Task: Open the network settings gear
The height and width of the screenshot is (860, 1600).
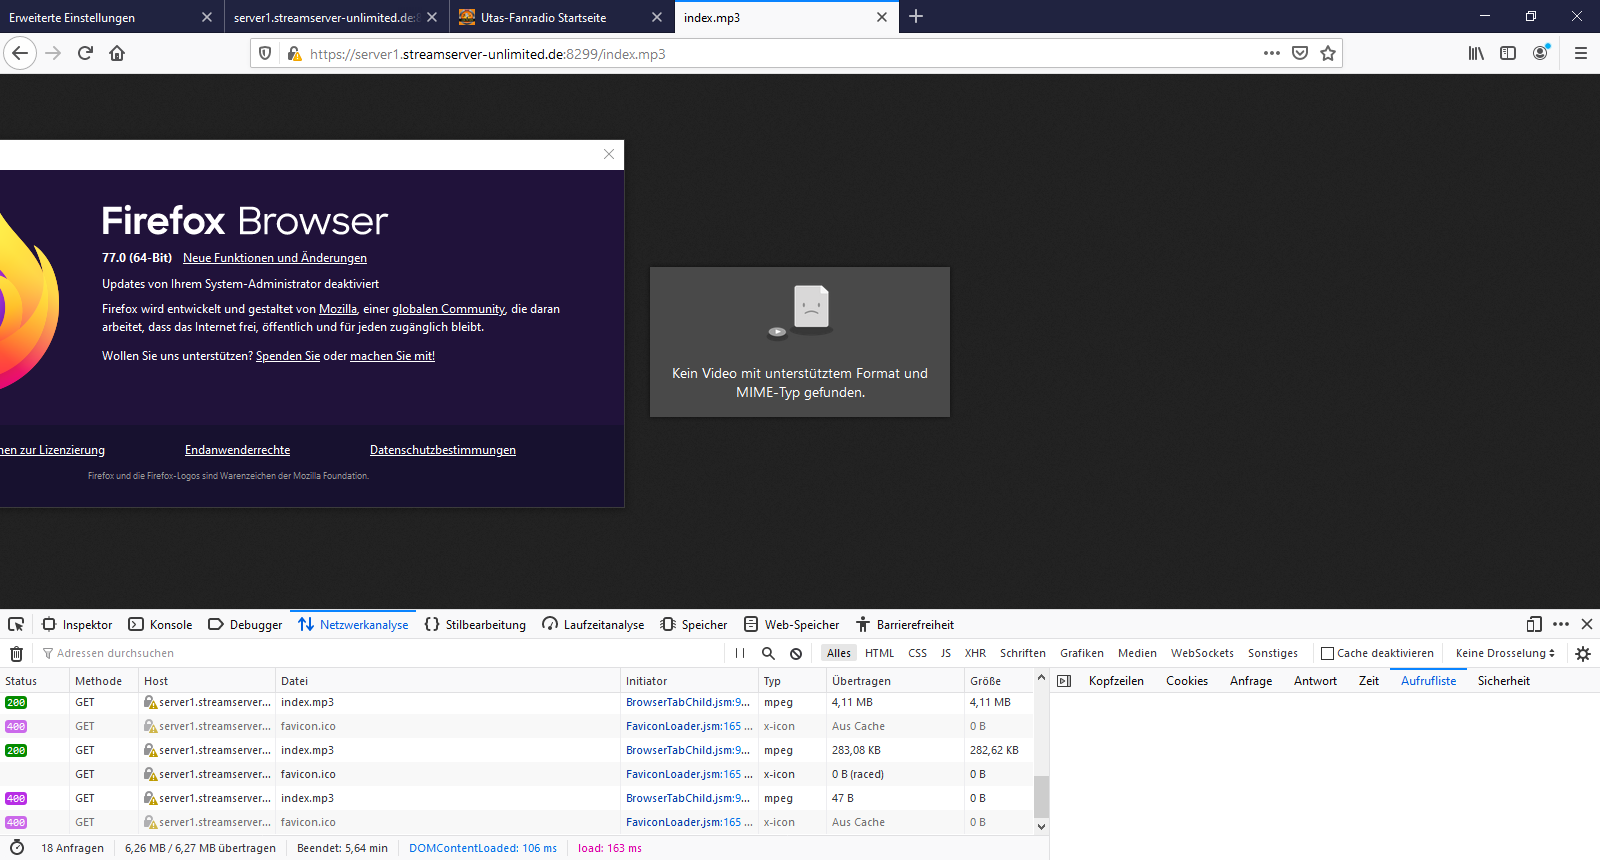Action: tap(1582, 654)
